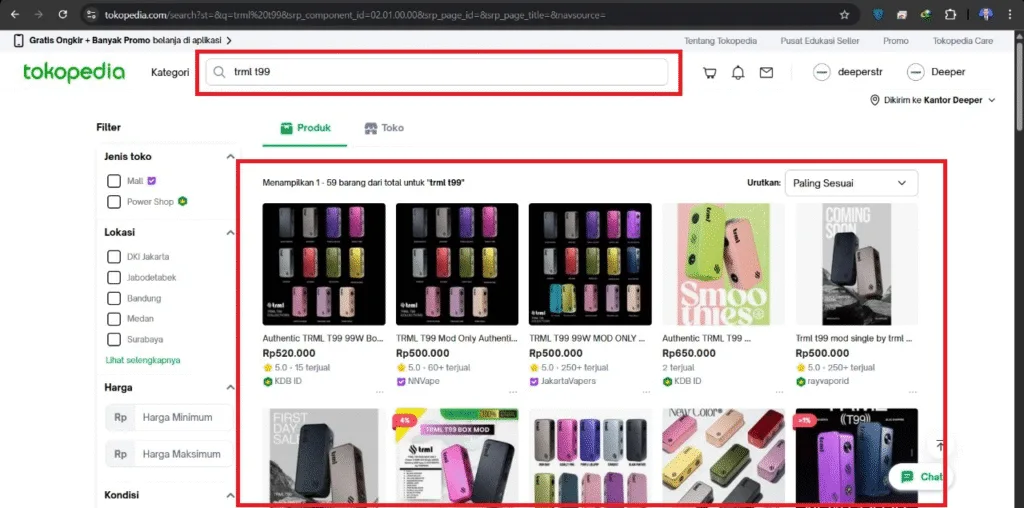Open the Kategori menu
Screen dimensions: 1024x508
[x=170, y=72]
